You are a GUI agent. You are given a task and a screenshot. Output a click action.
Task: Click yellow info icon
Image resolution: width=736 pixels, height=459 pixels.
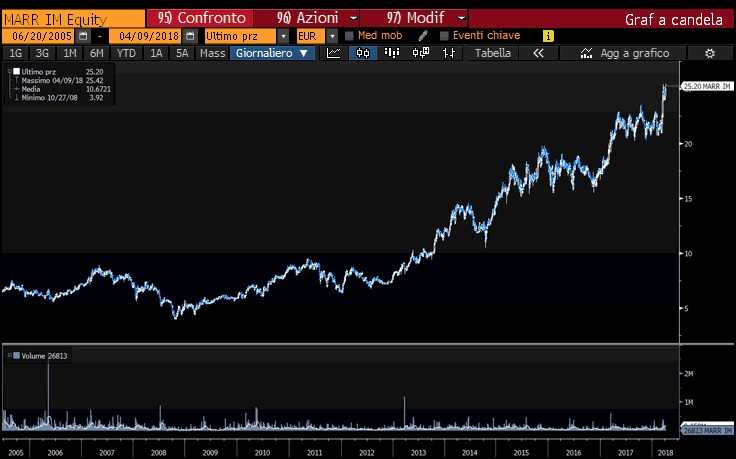[x=548, y=36]
